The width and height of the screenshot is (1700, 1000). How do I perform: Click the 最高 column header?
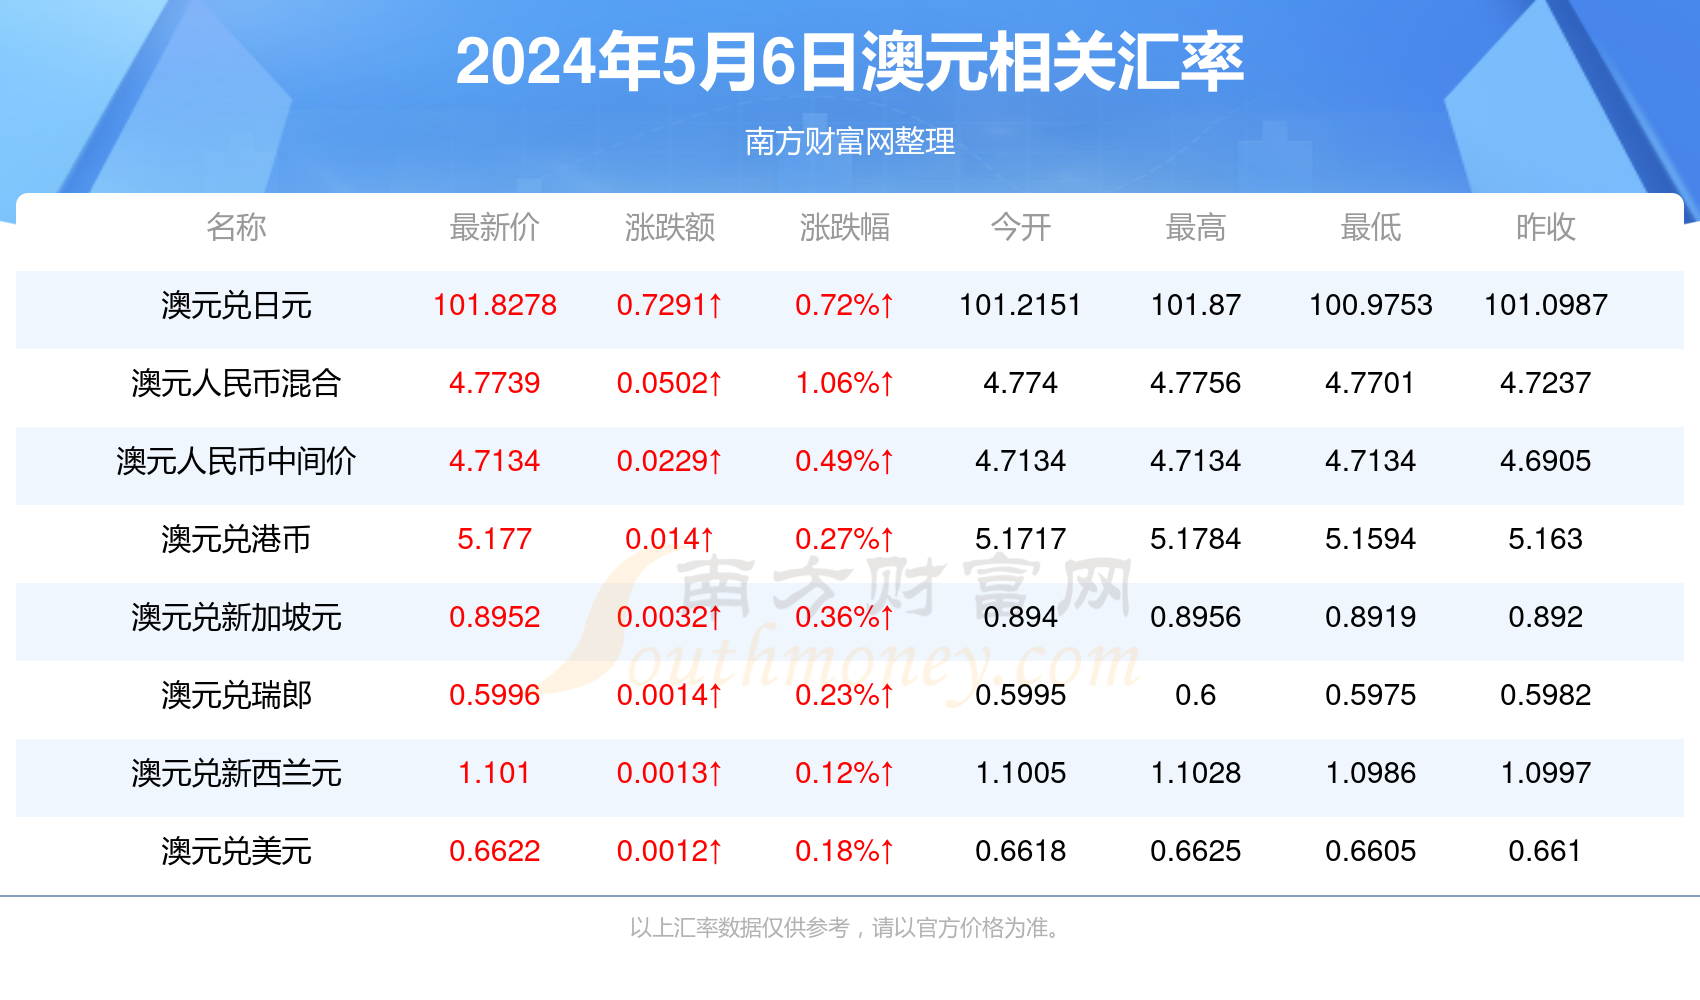1195,227
